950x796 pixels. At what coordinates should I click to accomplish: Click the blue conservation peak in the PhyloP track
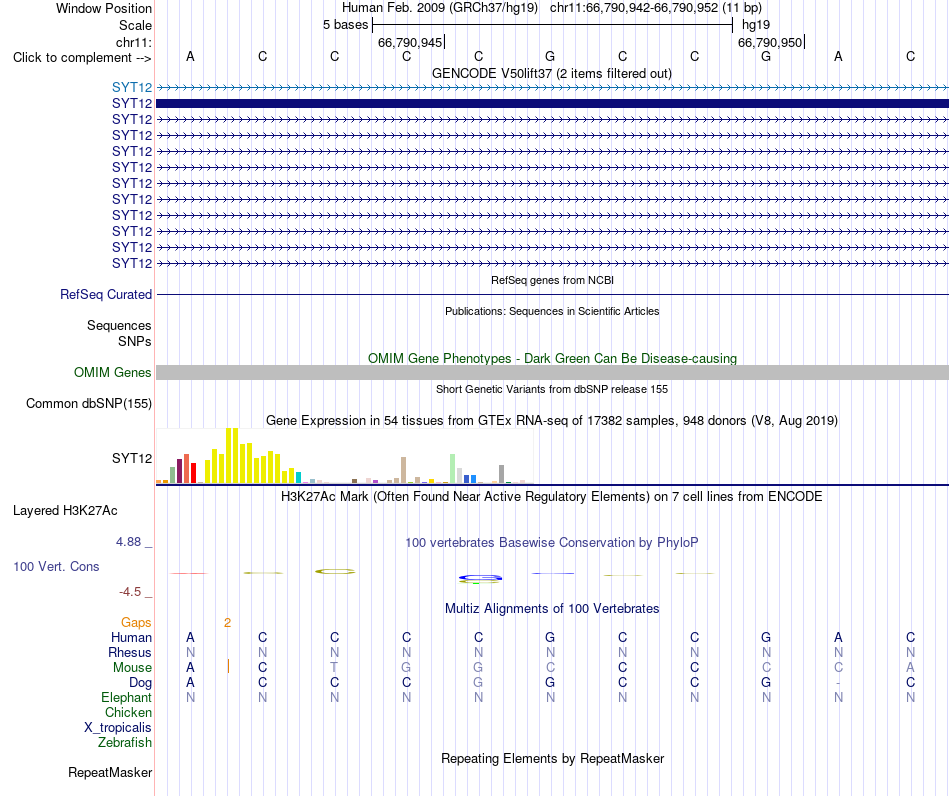point(480,577)
